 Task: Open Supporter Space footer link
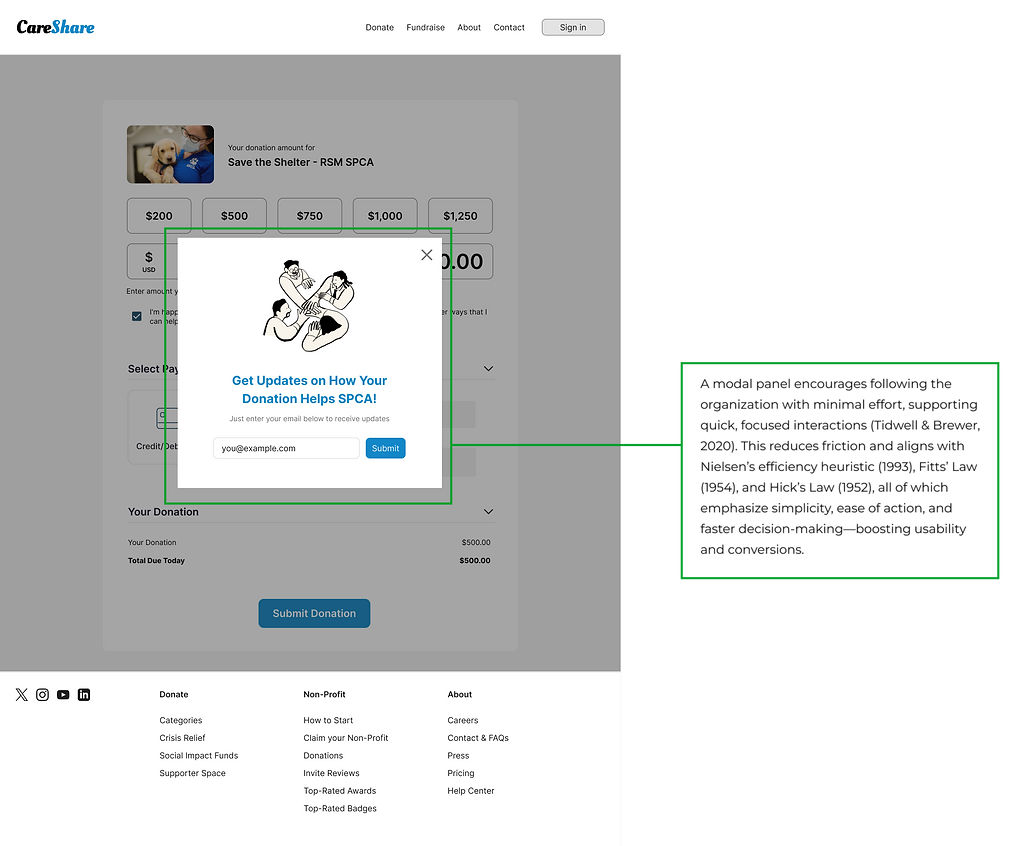[x=192, y=773]
